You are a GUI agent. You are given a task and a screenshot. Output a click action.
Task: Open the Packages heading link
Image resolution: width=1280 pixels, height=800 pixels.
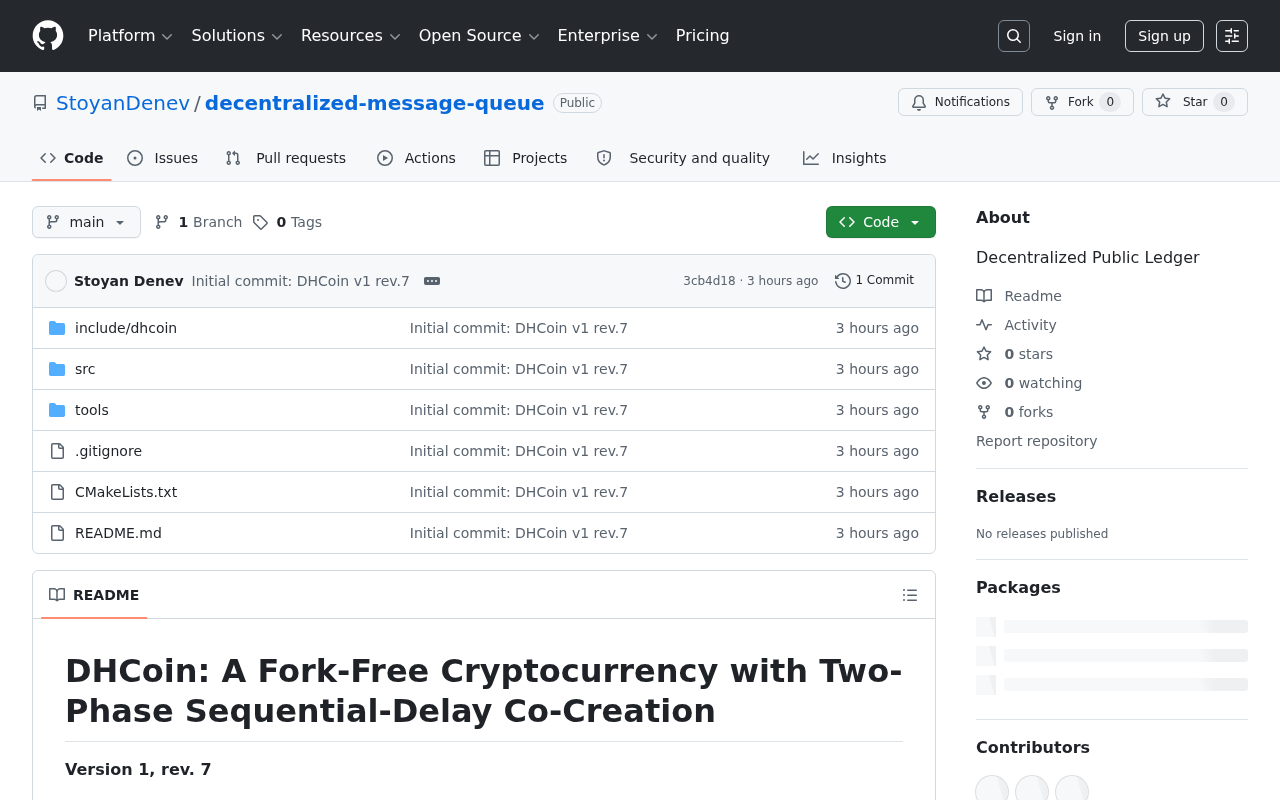click(x=1018, y=588)
